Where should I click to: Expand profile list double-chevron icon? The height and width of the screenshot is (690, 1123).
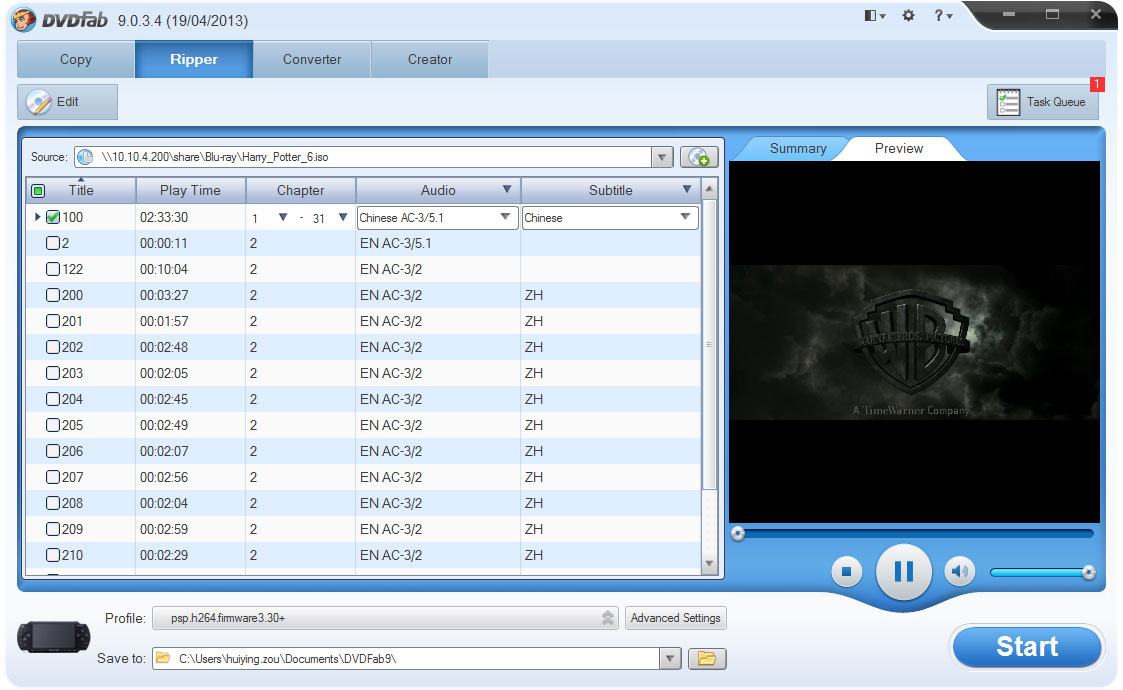click(608, 618)
